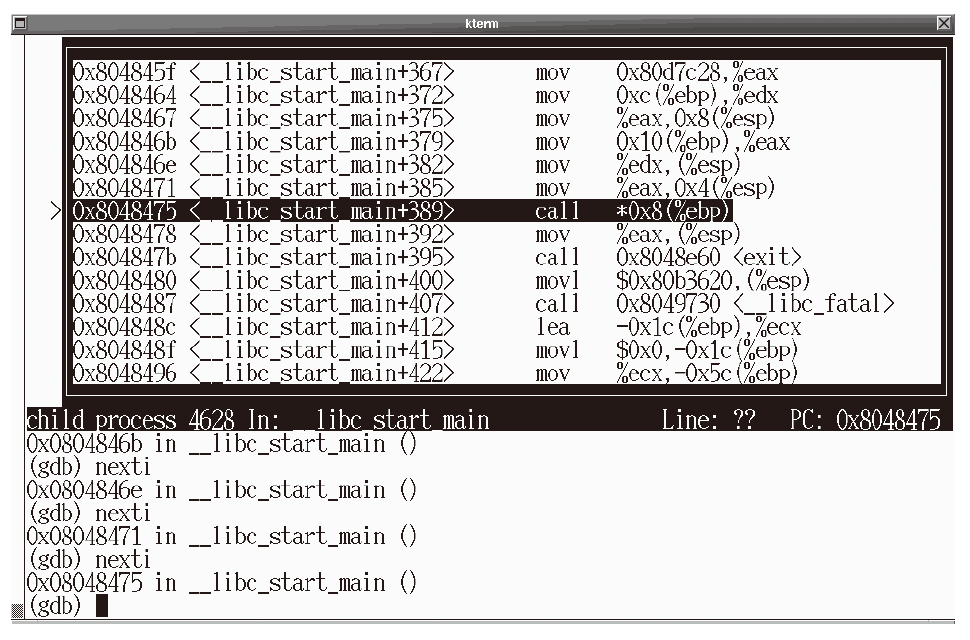
Task: Place cursor at the active (gdb) prompt
Action: 101,606
